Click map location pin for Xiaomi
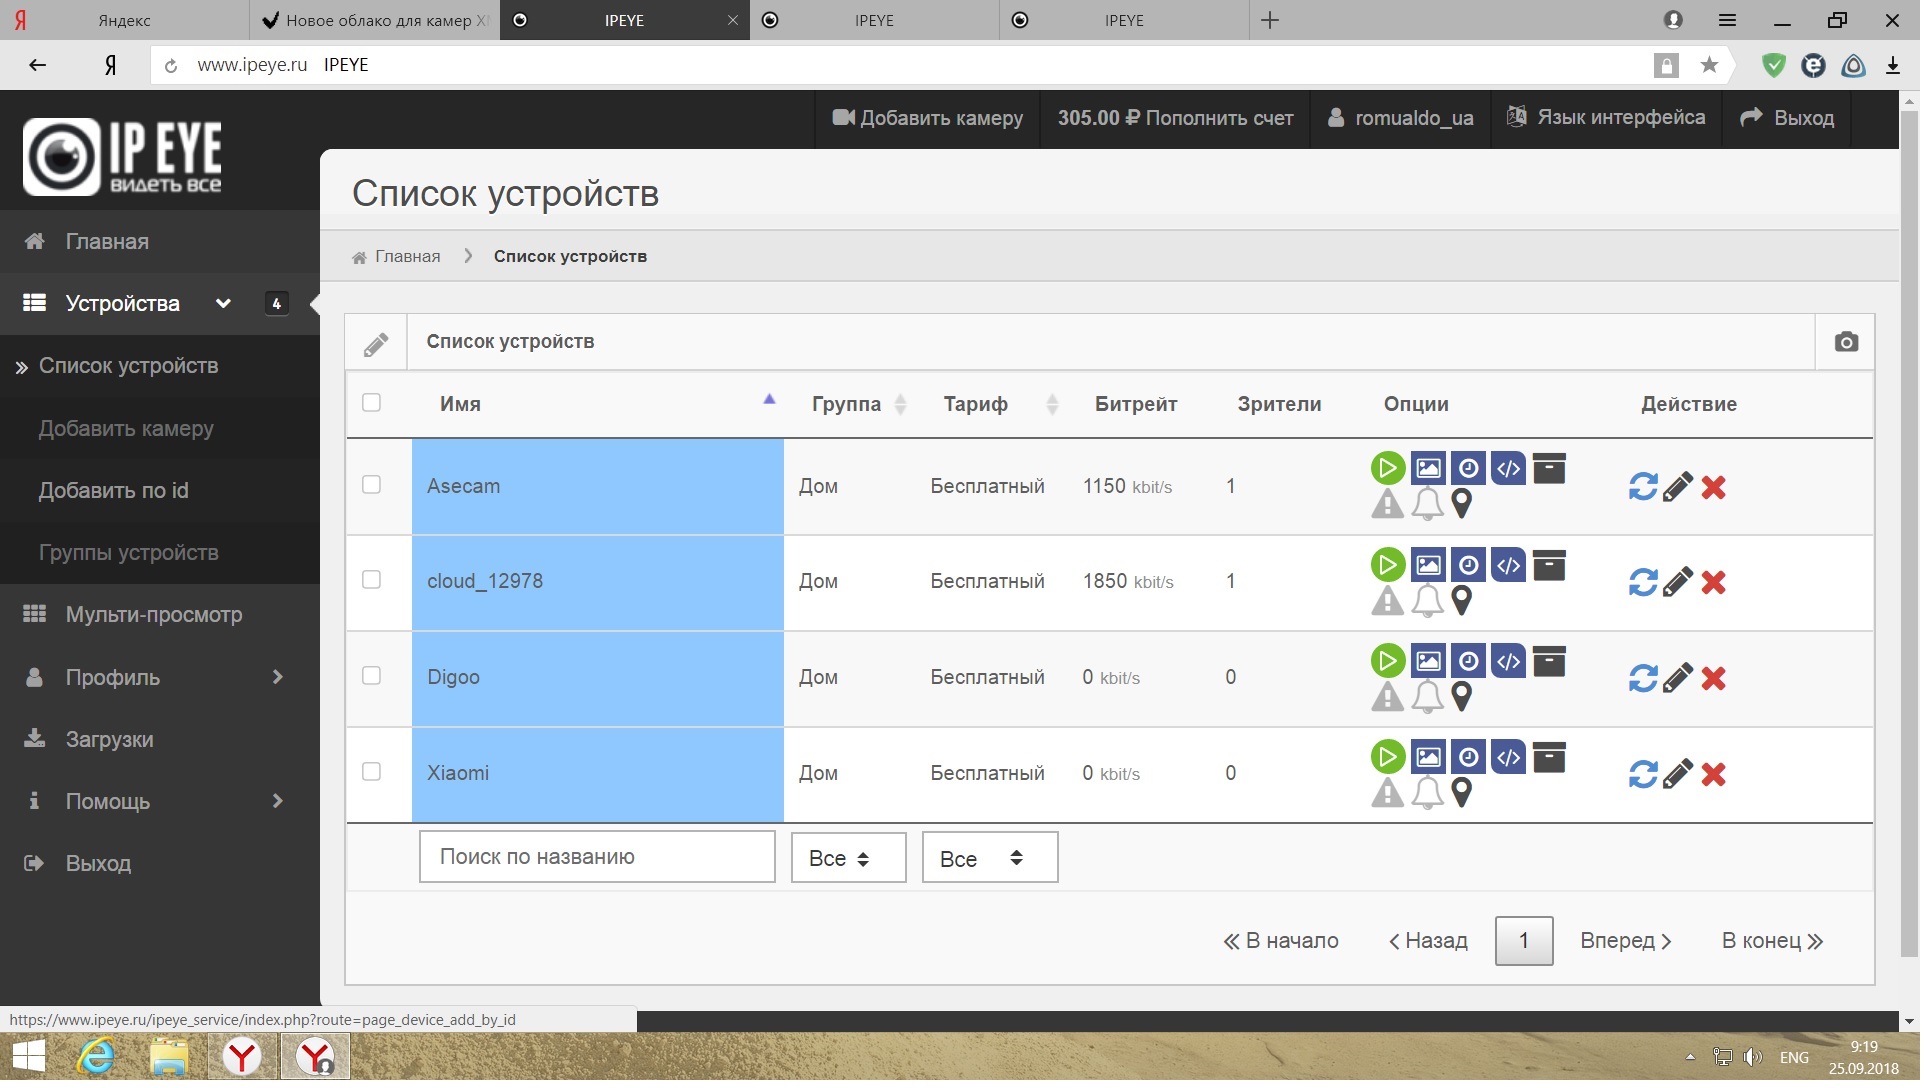The width and height of the screenshot is (1924, 1088). (1463, 794)
